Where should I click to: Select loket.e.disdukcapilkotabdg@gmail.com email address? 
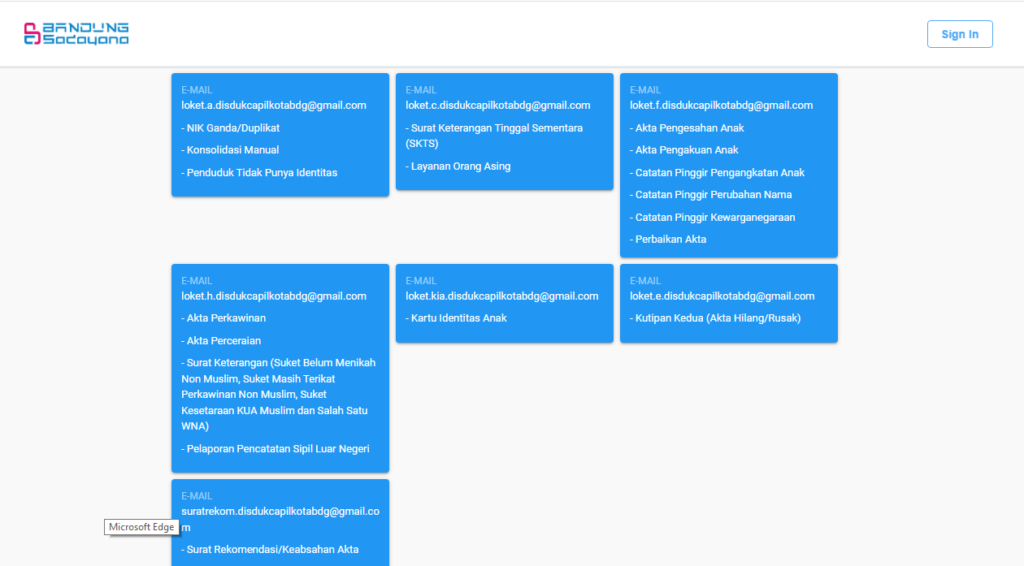722,296
